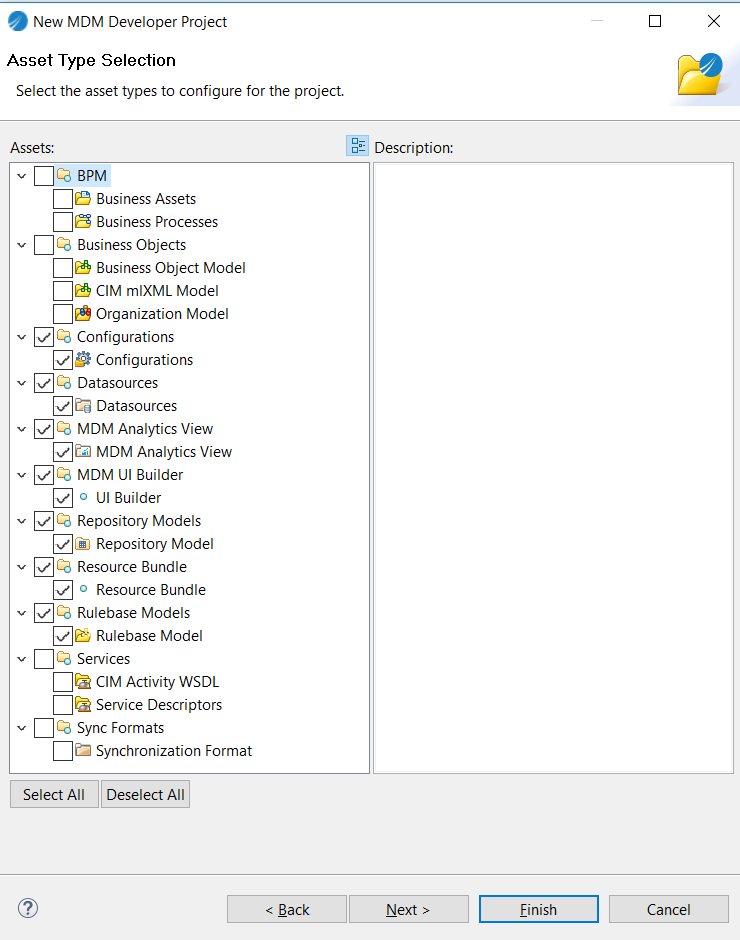This screenshot has height=940, width=740.
Task: Uncheck the UI Builder checkbox
Action: pos(63,498)
